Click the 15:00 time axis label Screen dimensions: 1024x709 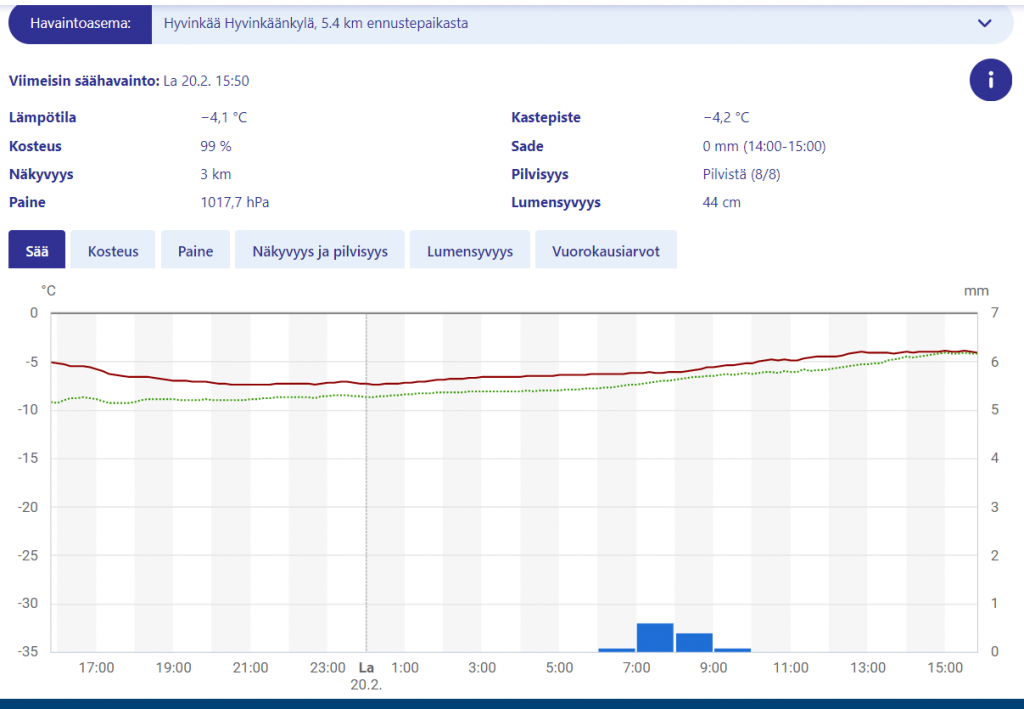pyautogui.click(x=945, y=668)
